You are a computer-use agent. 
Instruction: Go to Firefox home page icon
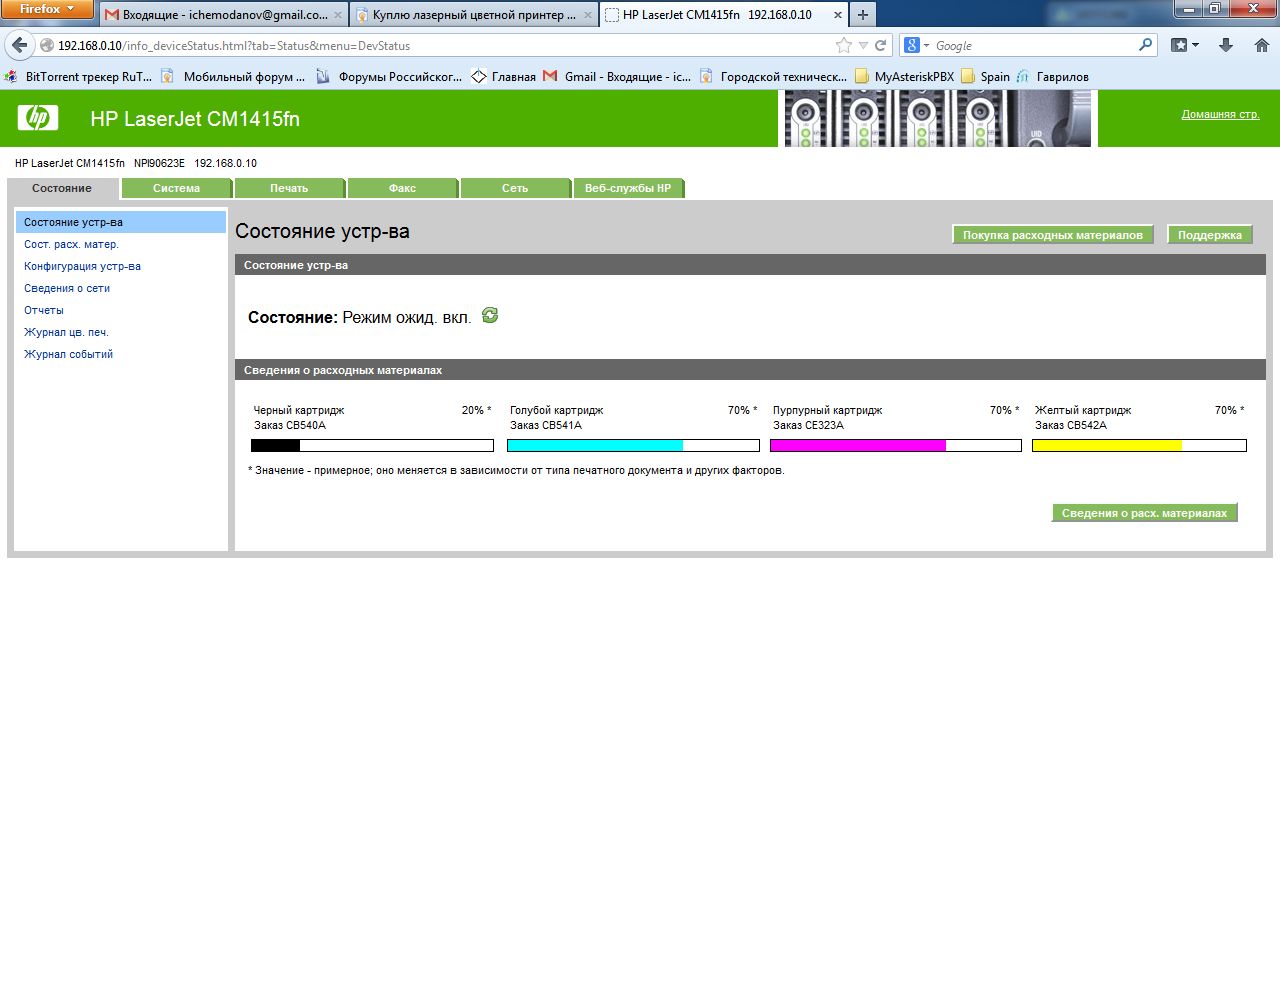click(x=1262, y=45)
